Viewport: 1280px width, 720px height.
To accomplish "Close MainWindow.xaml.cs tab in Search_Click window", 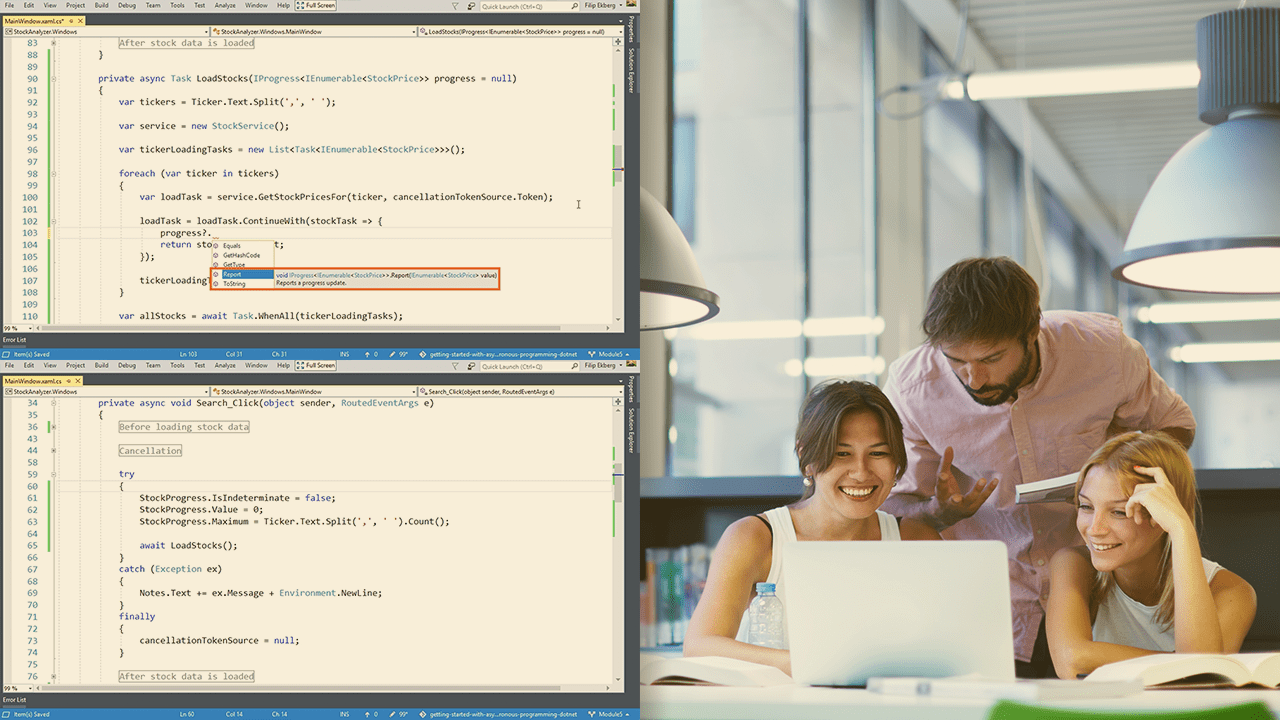I will (x=78, y=381).
